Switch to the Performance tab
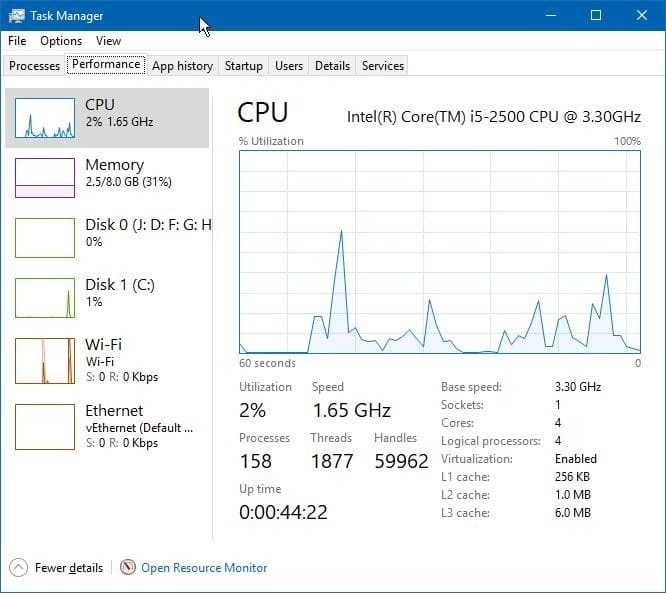This screenshot has width=666, height=593. tap(106, 64)
